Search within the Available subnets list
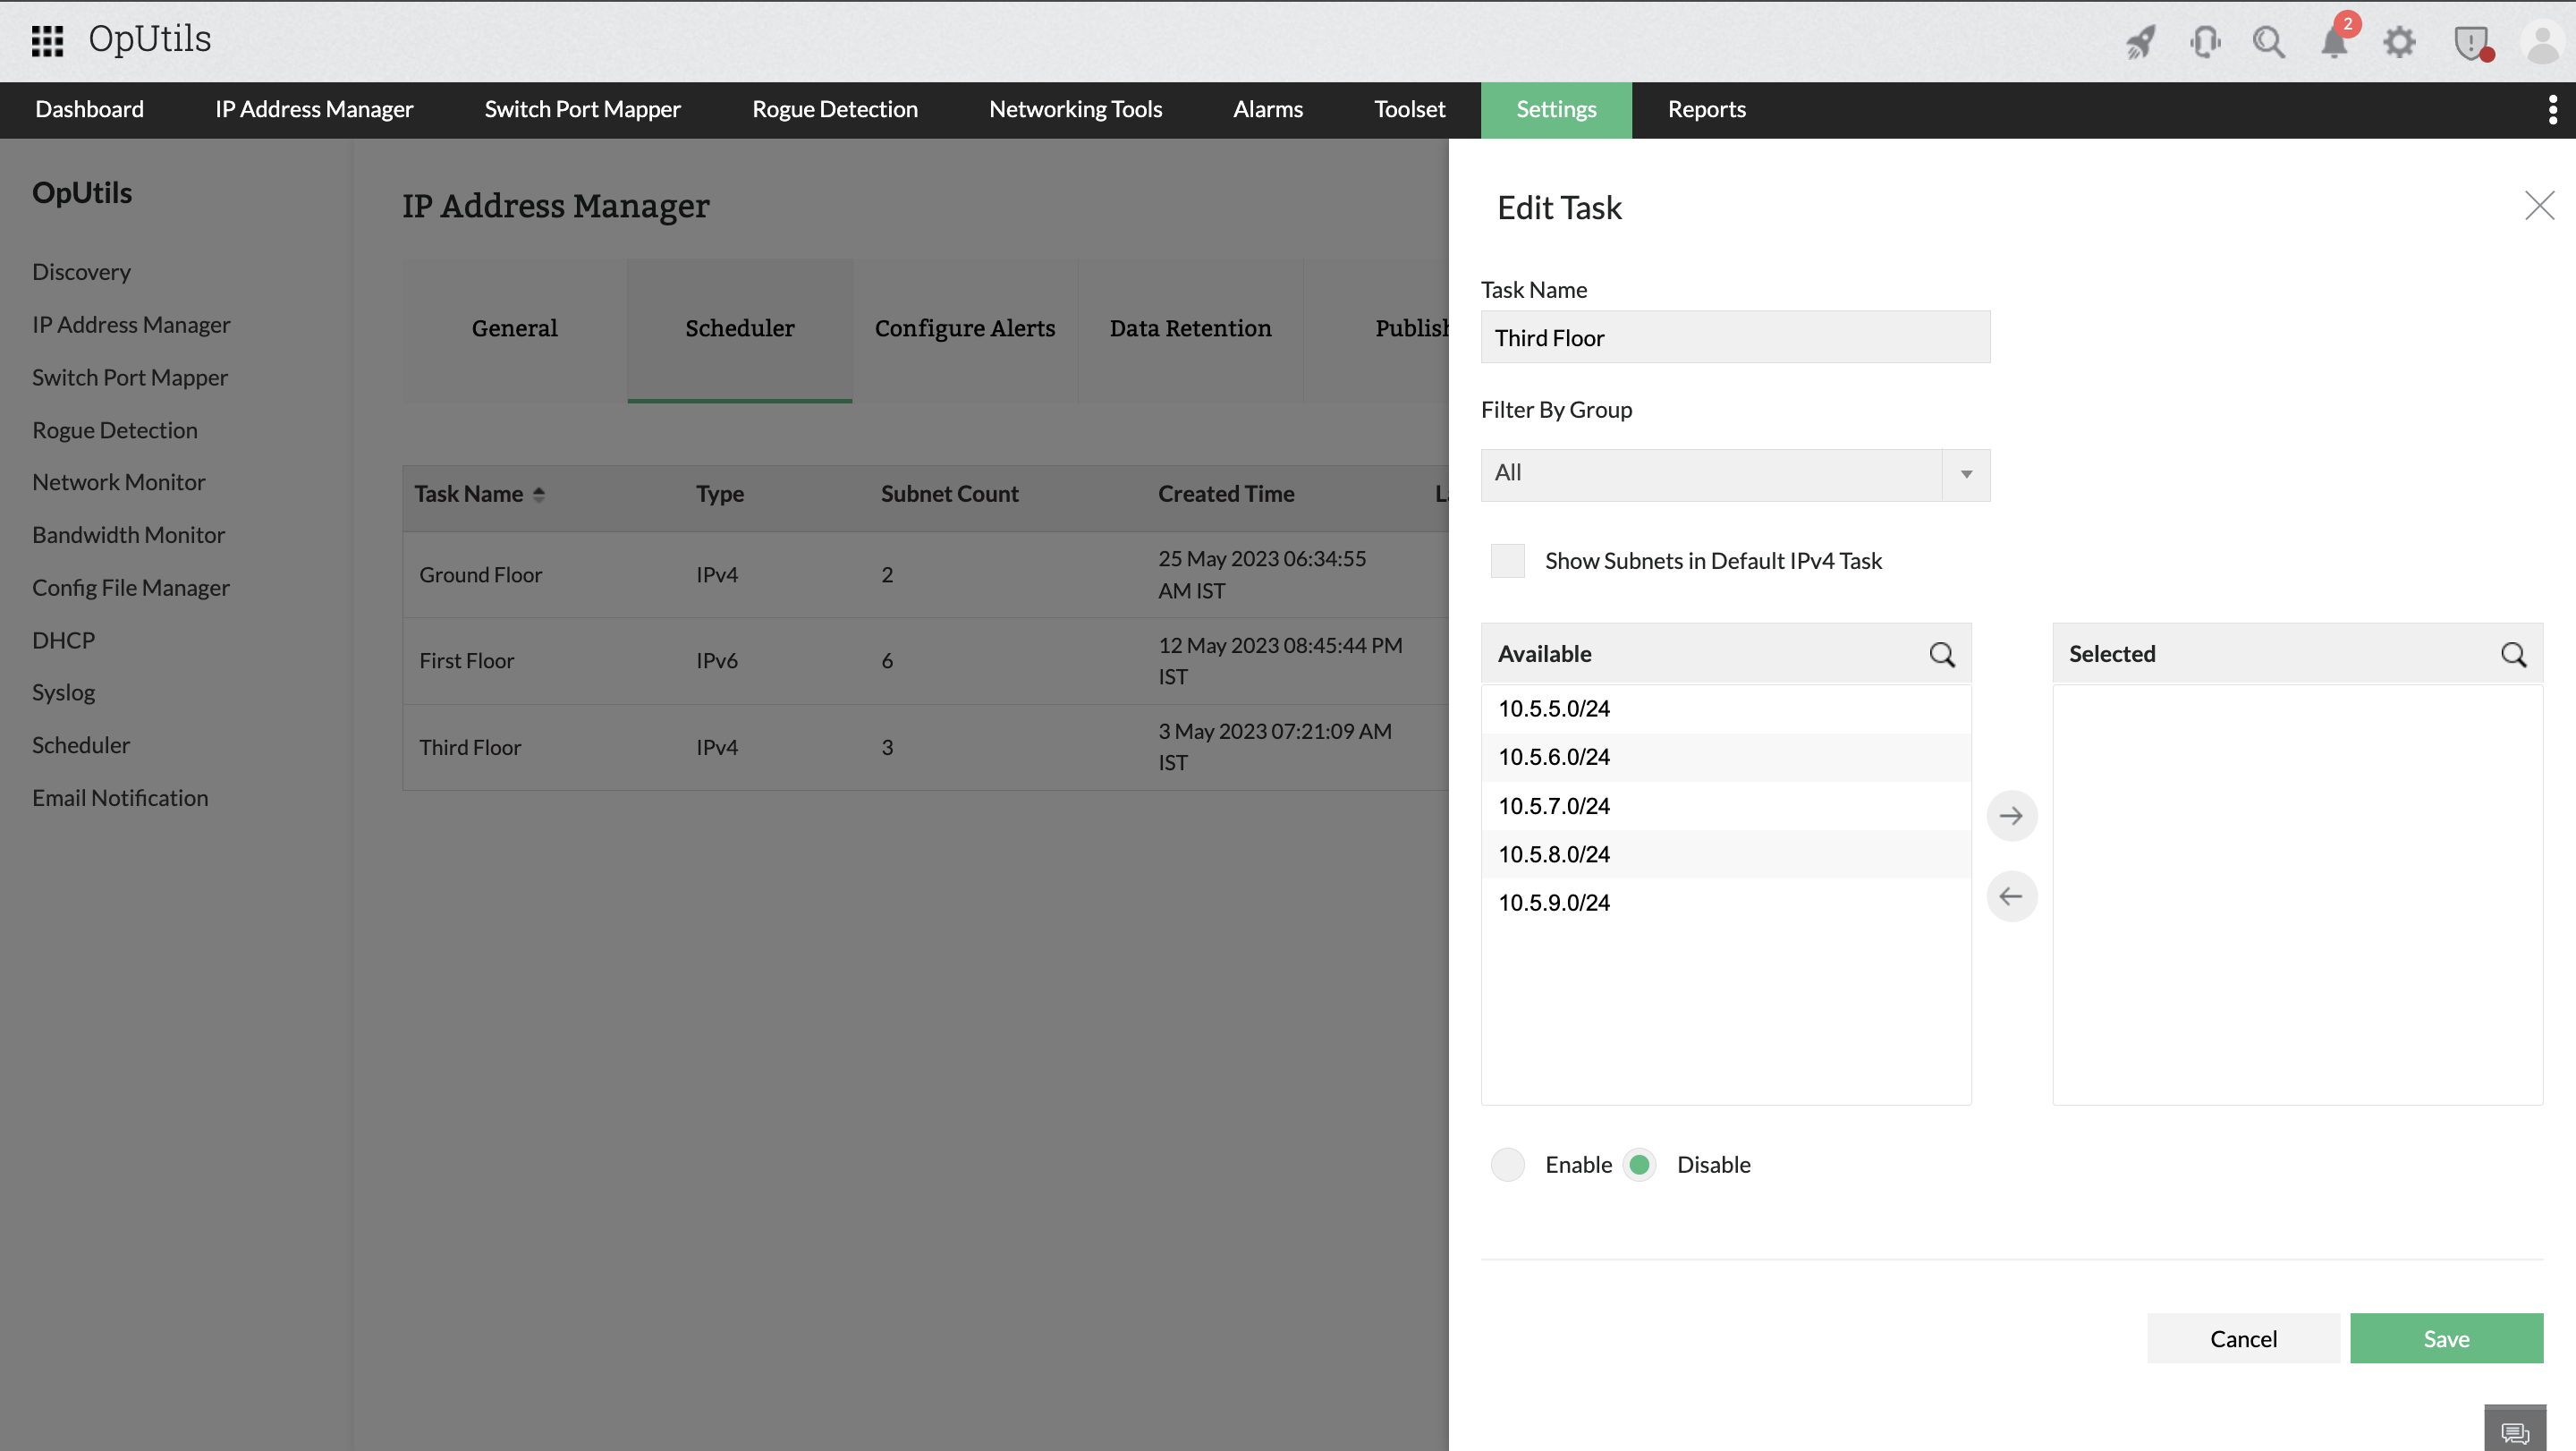 (x=1941, y=654)
